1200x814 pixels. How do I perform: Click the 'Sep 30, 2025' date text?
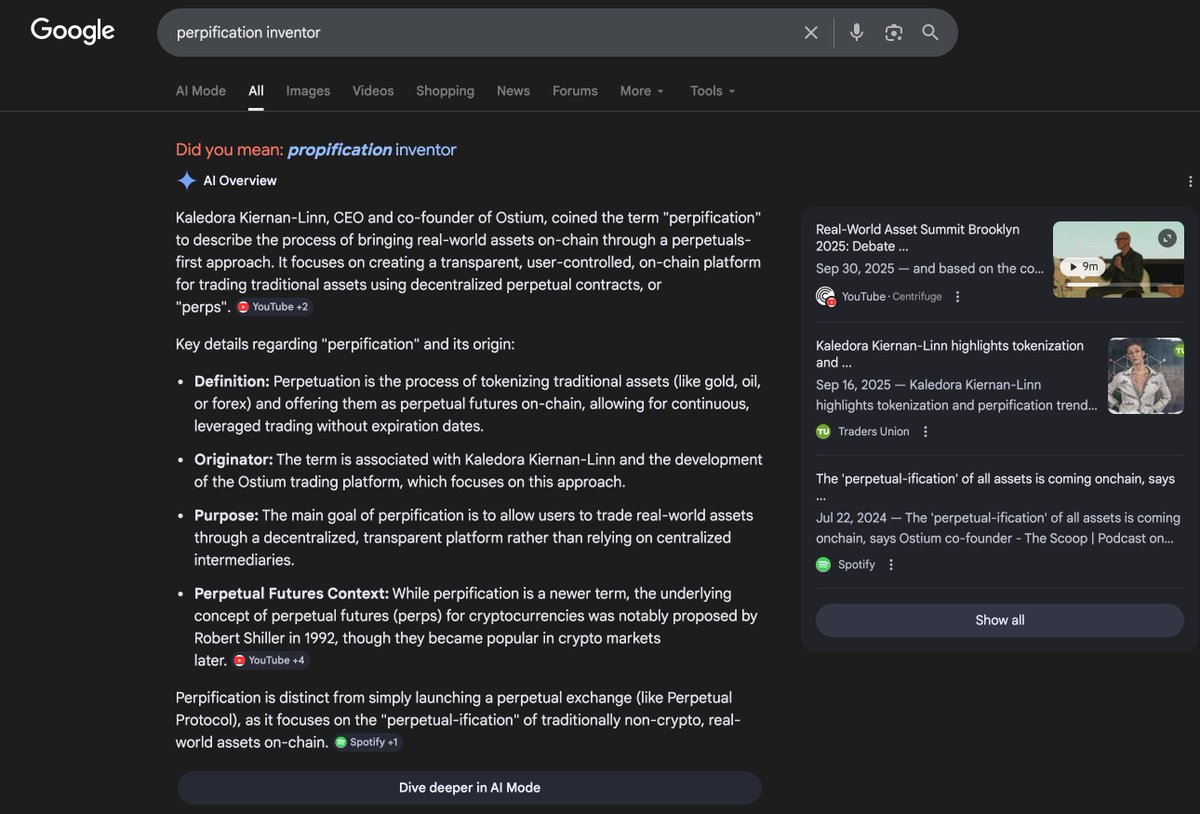(x=855, y=269)
